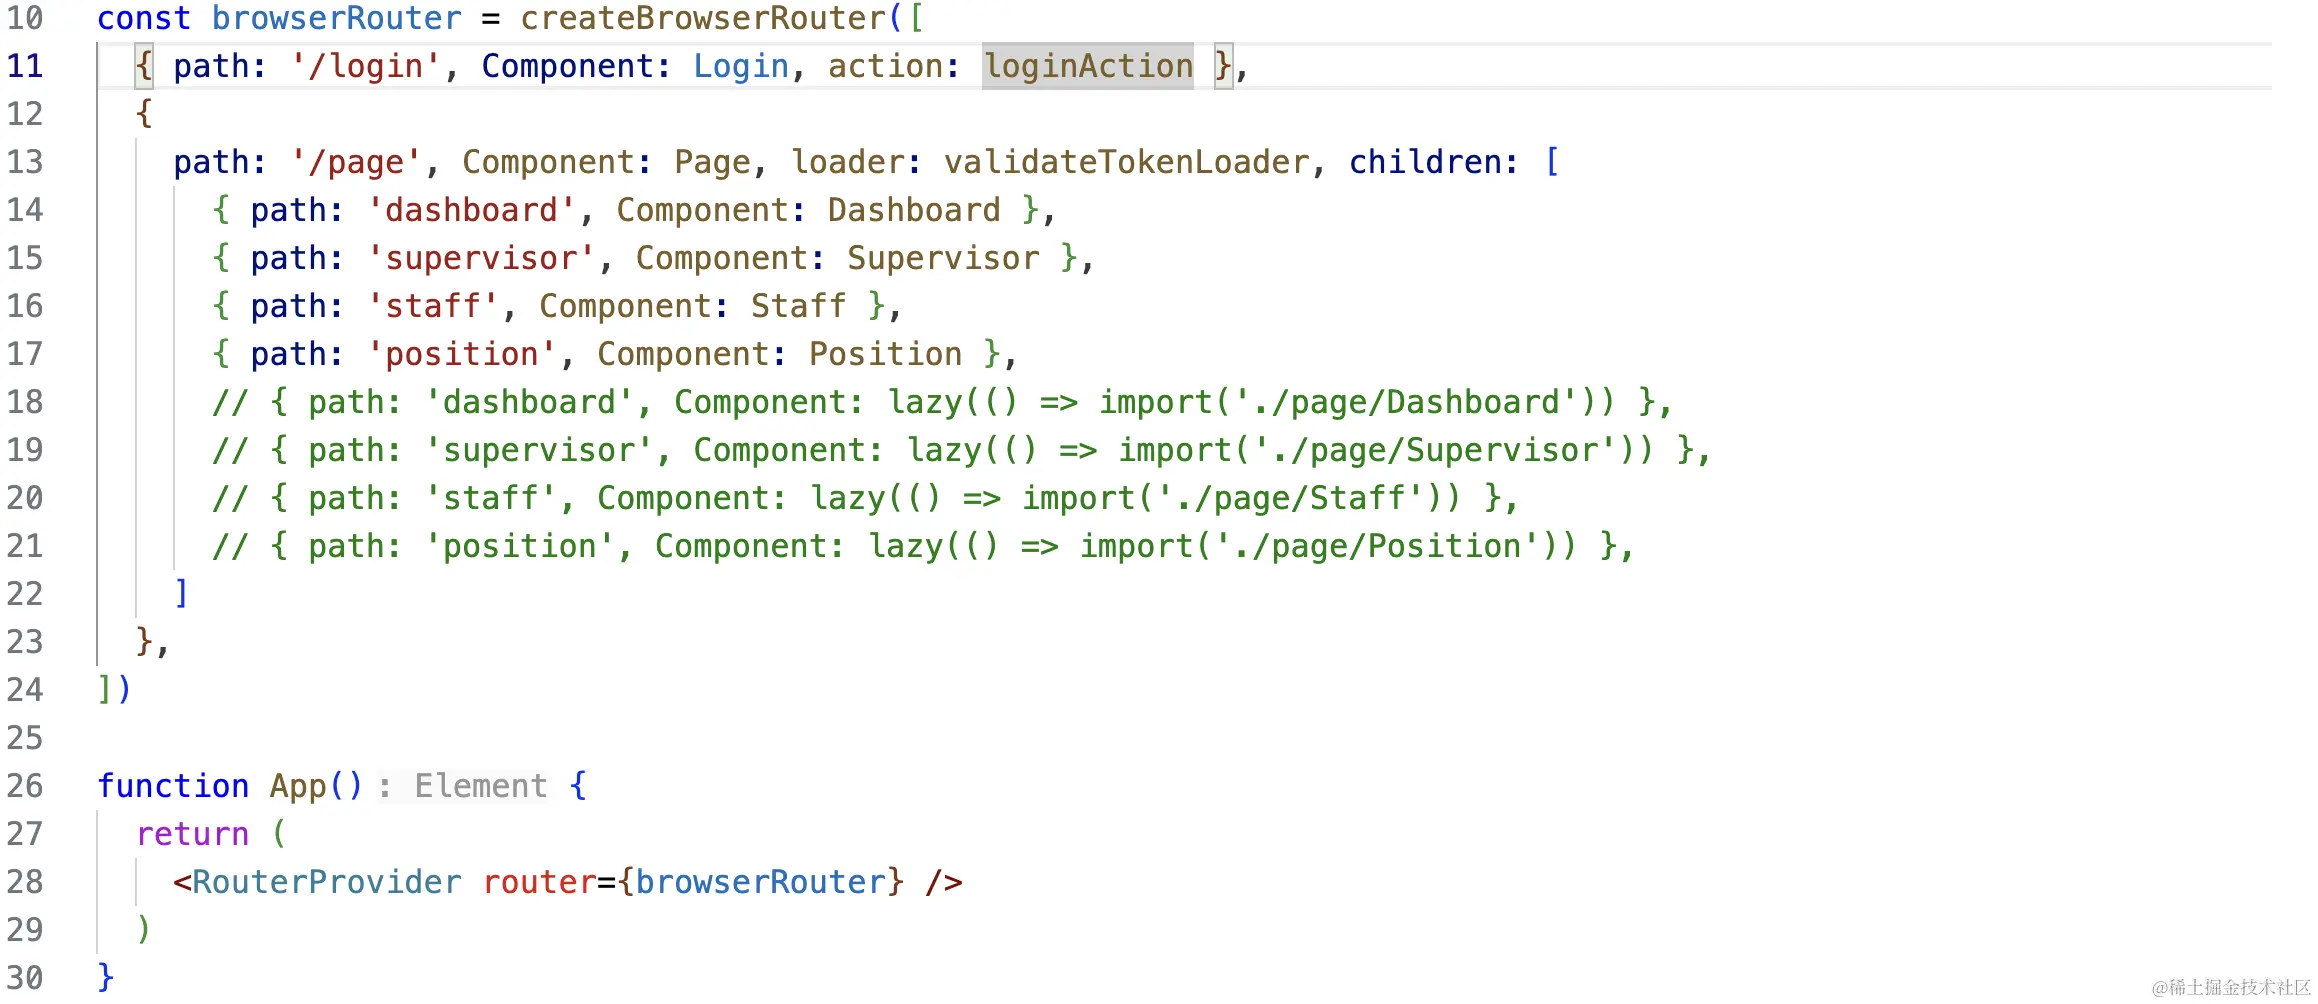This screenshot has width=2318, height=1004.
Task: Click the return keyword on line 27
Action: [x=192, y=834]
